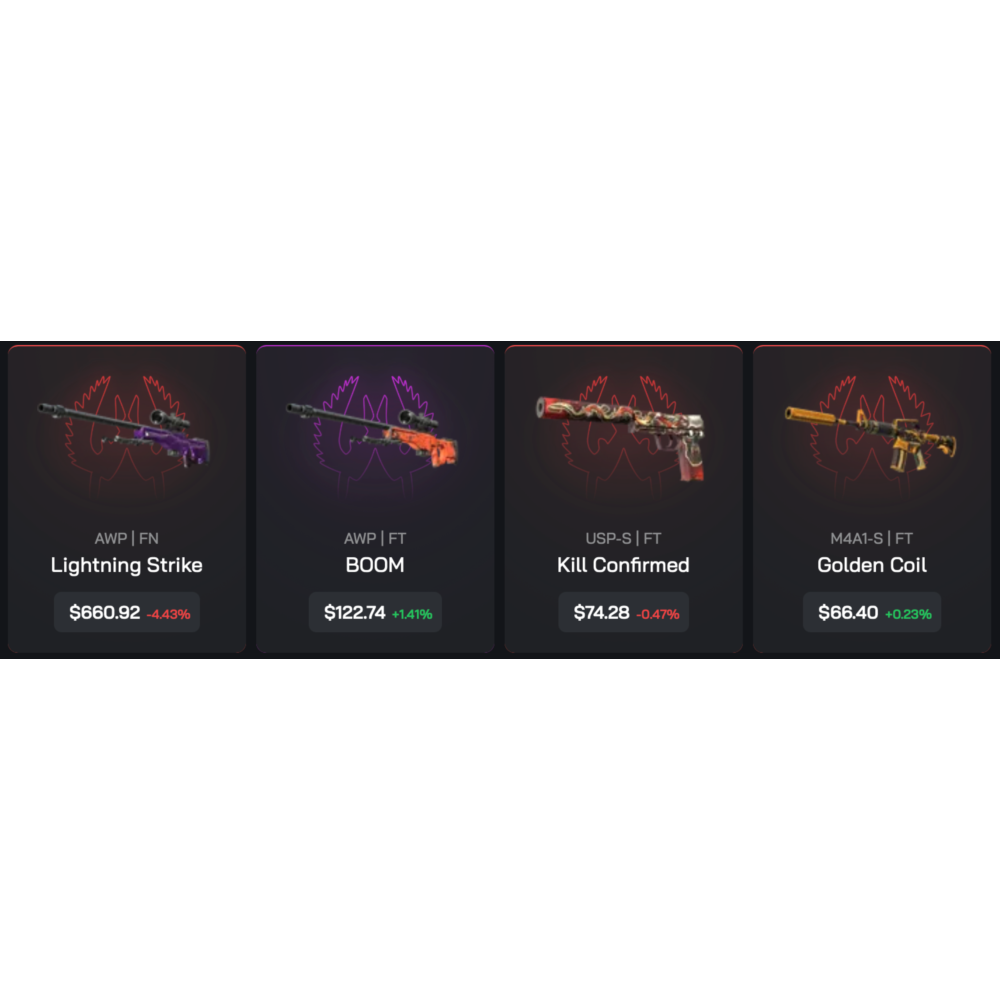Click the +1.41% price change indicator
Viewport: 1000px width, 1000px height.
[x=412, y=614]
